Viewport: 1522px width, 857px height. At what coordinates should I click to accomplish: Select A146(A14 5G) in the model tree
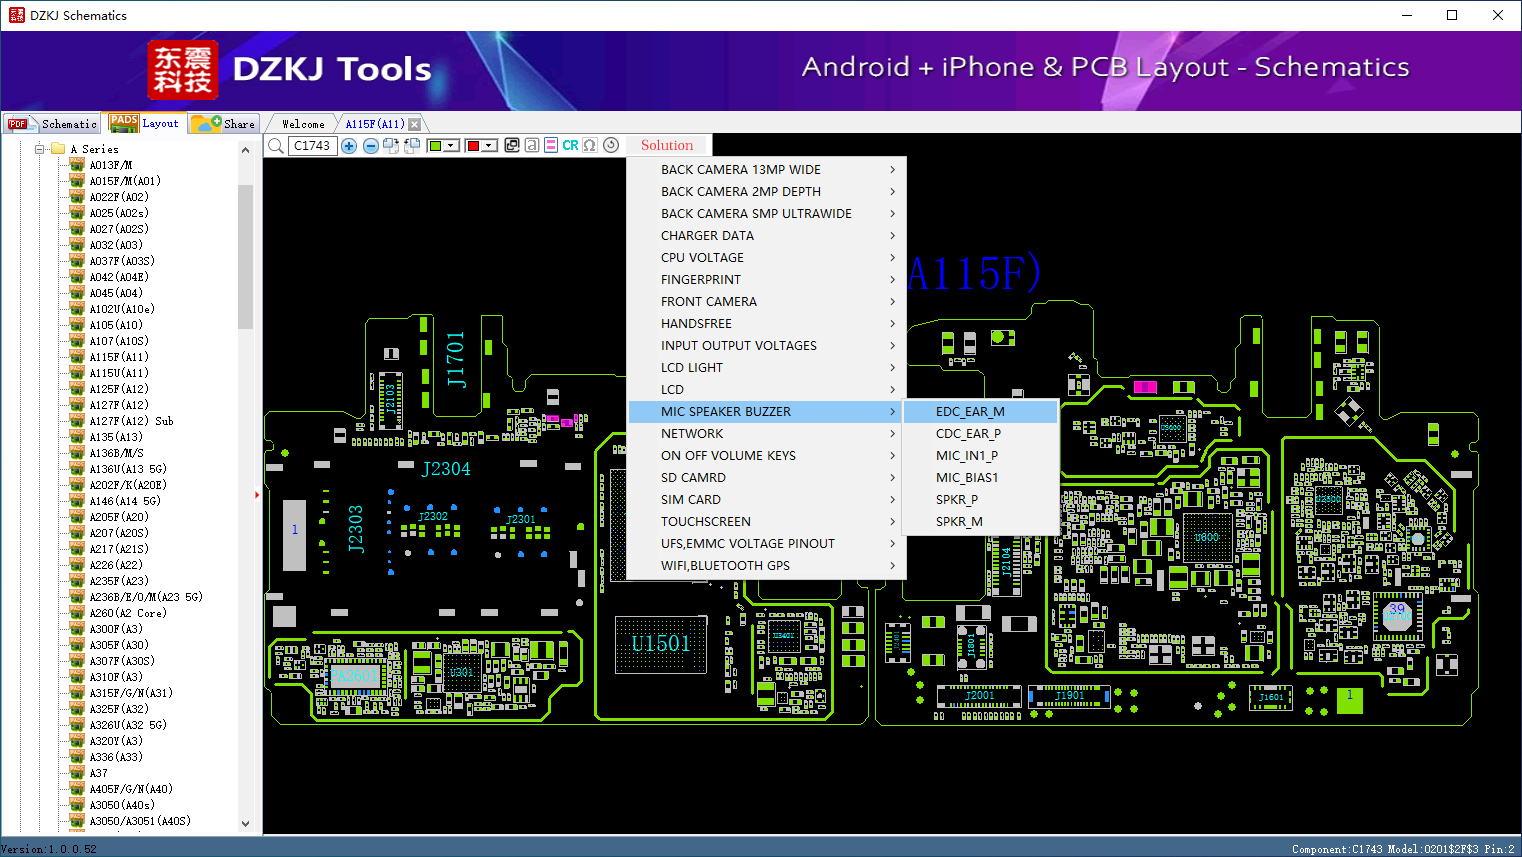[125, 501]
